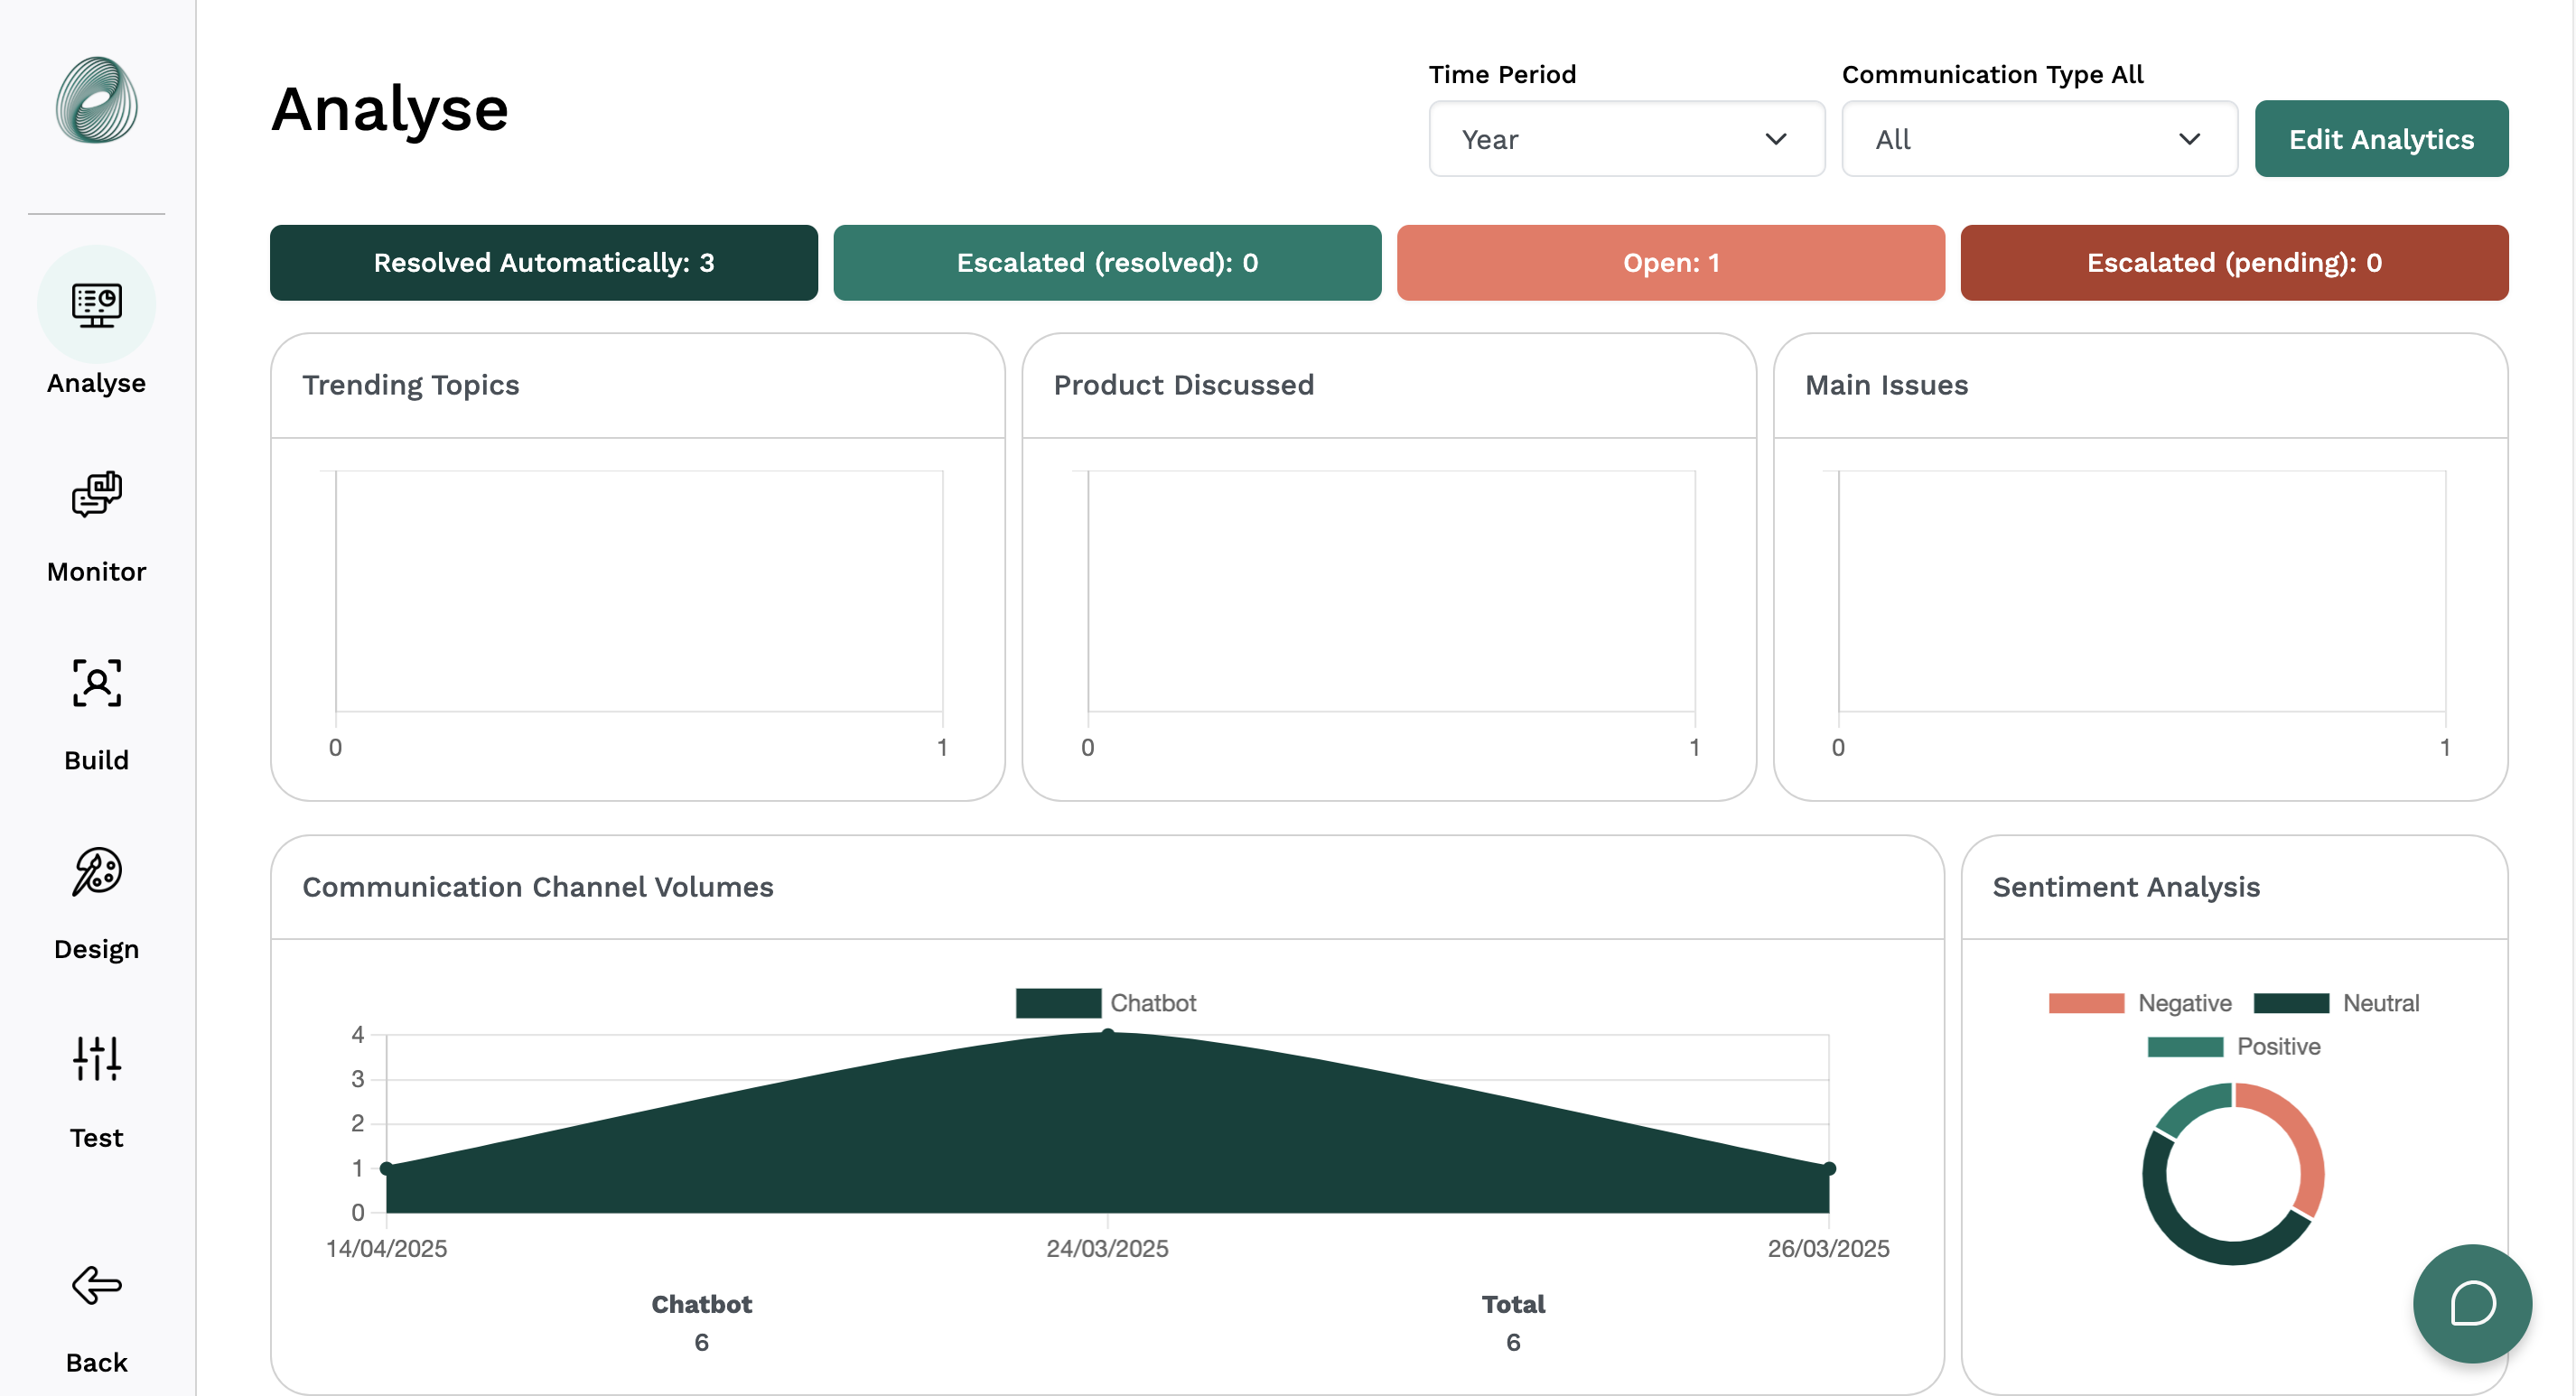Screen dimensions: 2576x1396
Task: Select the Escalated (pending): 0 tile
Action: click(2234, 263)
